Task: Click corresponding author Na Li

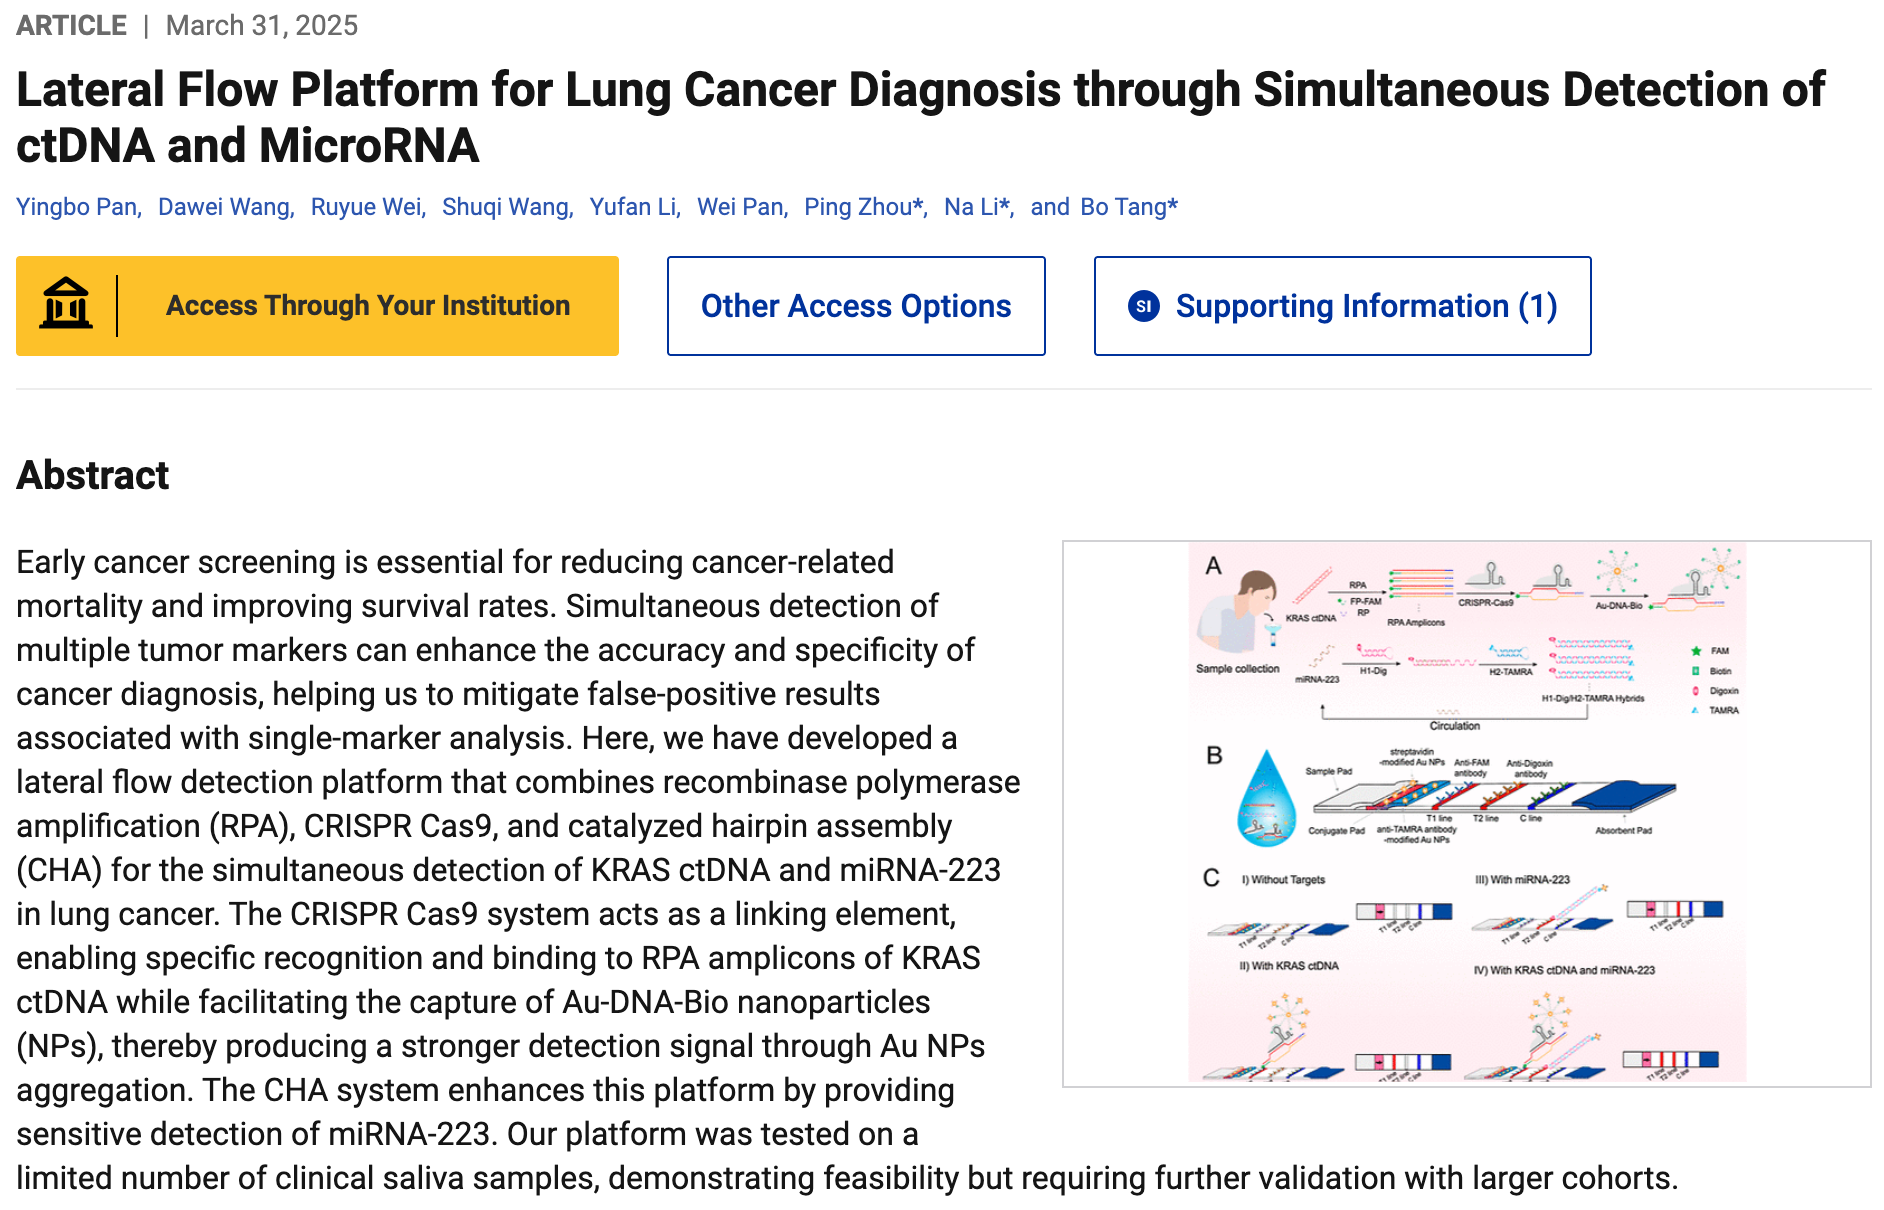Action: (x=976, y=207)
